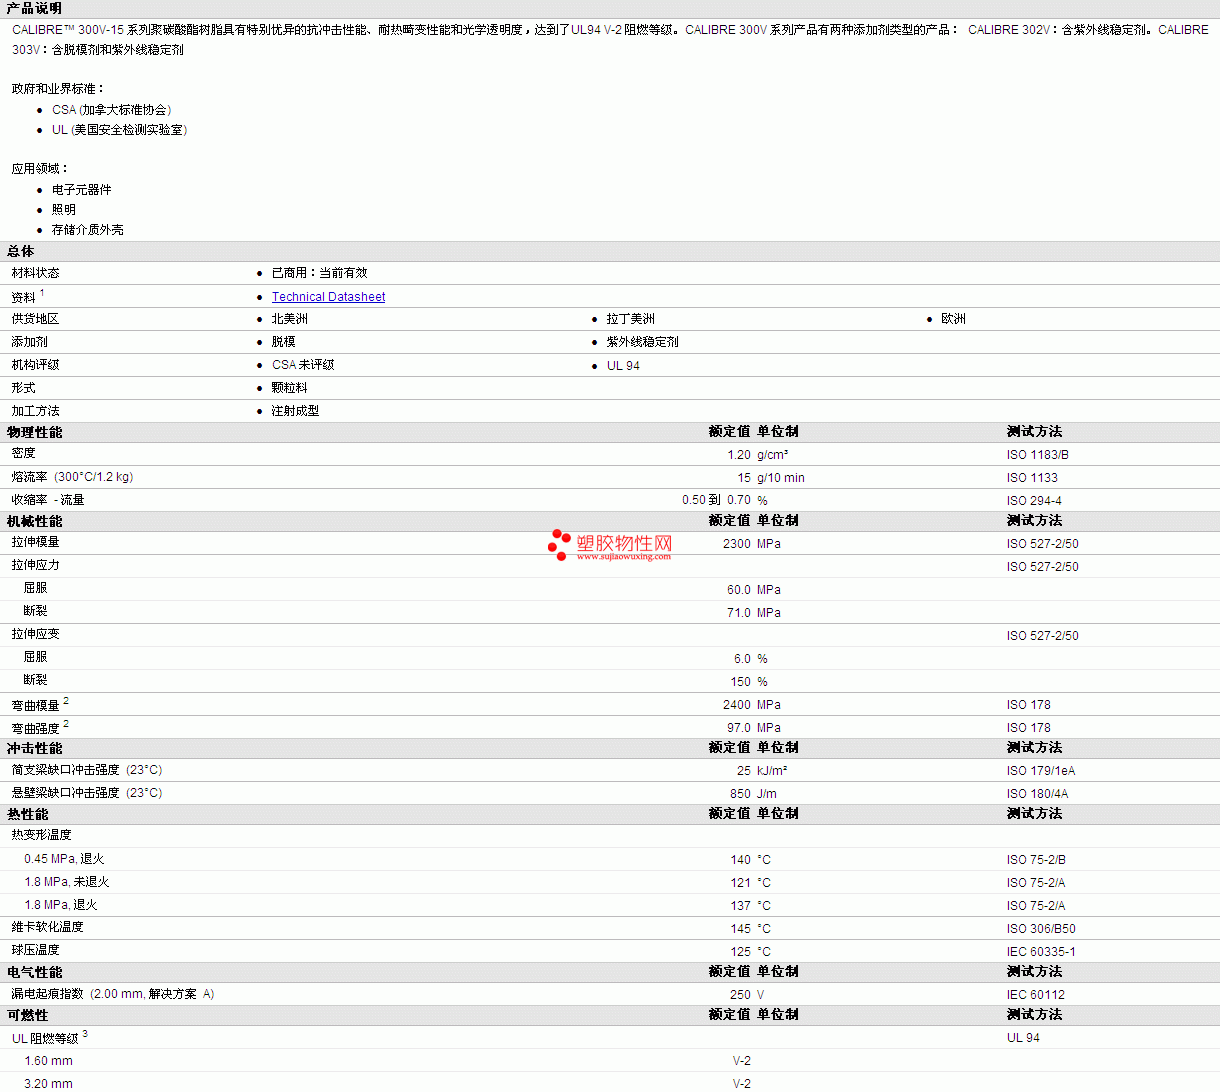This screenshot has width=1220, height=1092.
Task: Select the density value 1.20
Action: [x=739, y=455]
